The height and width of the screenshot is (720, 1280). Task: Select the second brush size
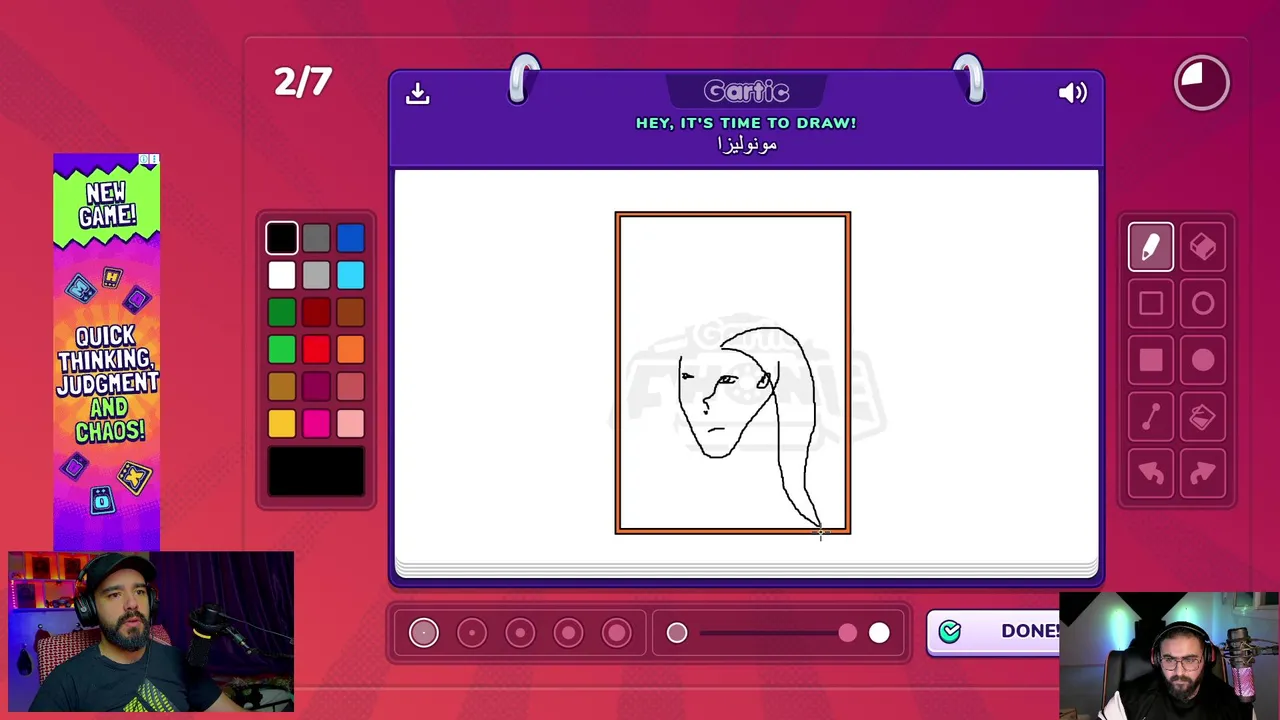pos(471,632)
